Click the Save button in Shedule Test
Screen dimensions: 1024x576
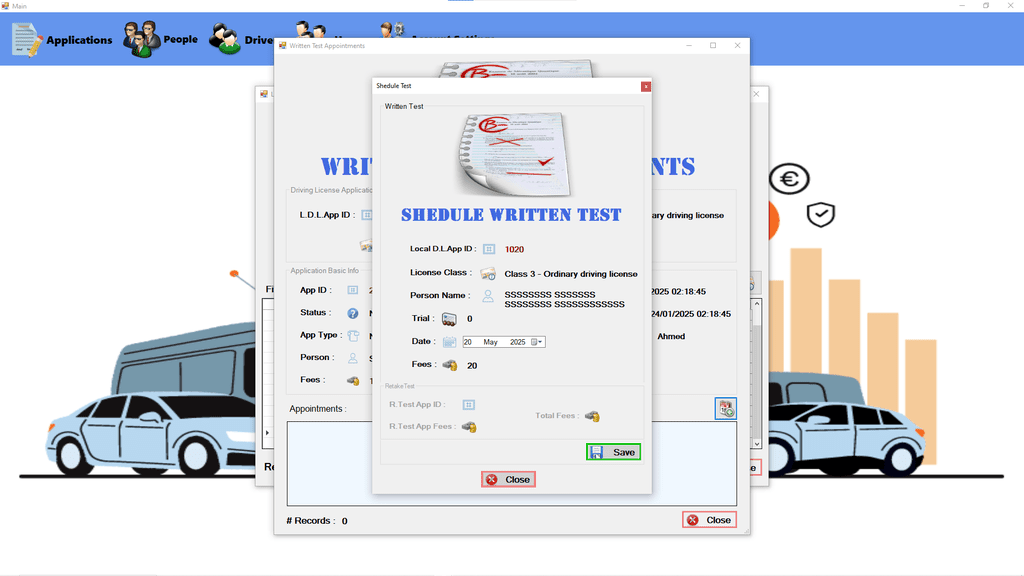coord(613,452)
